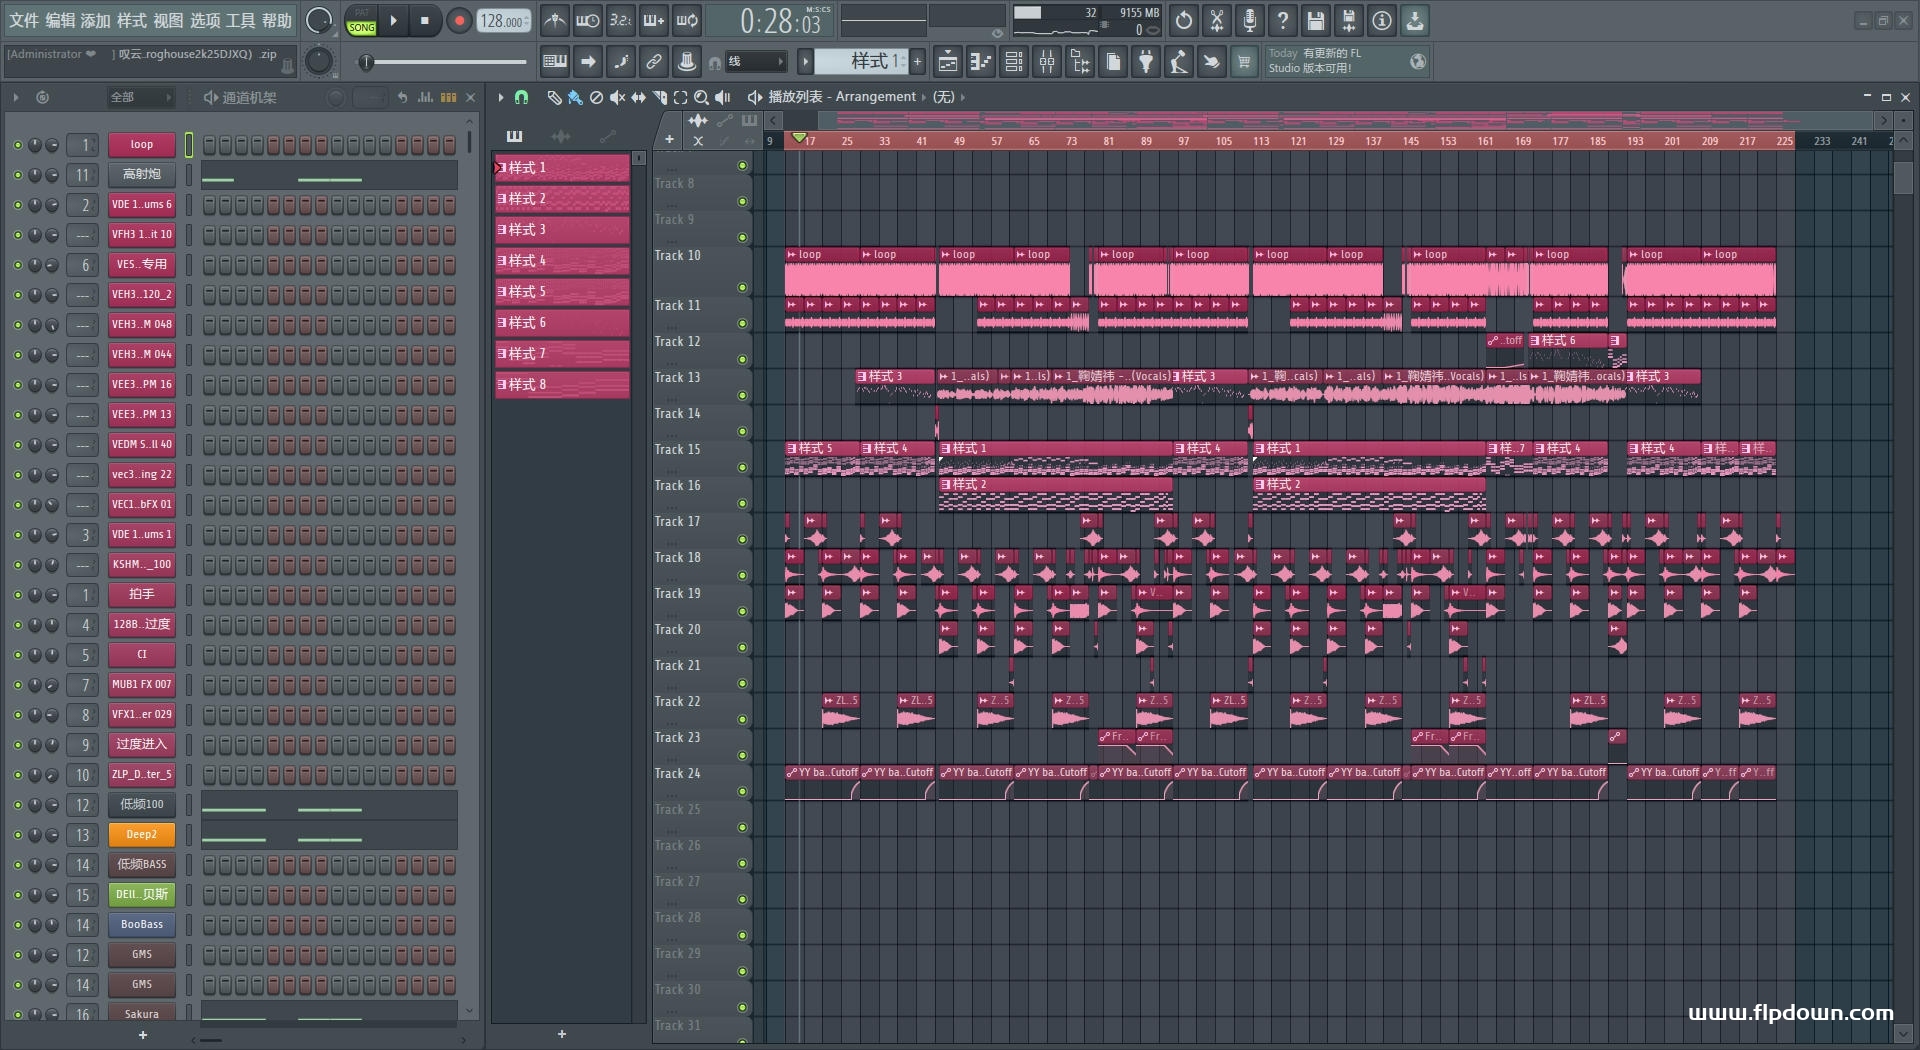Select the mute tool in the playlist toolbar
1920x1050 pixels.
[x=617, y=97]
